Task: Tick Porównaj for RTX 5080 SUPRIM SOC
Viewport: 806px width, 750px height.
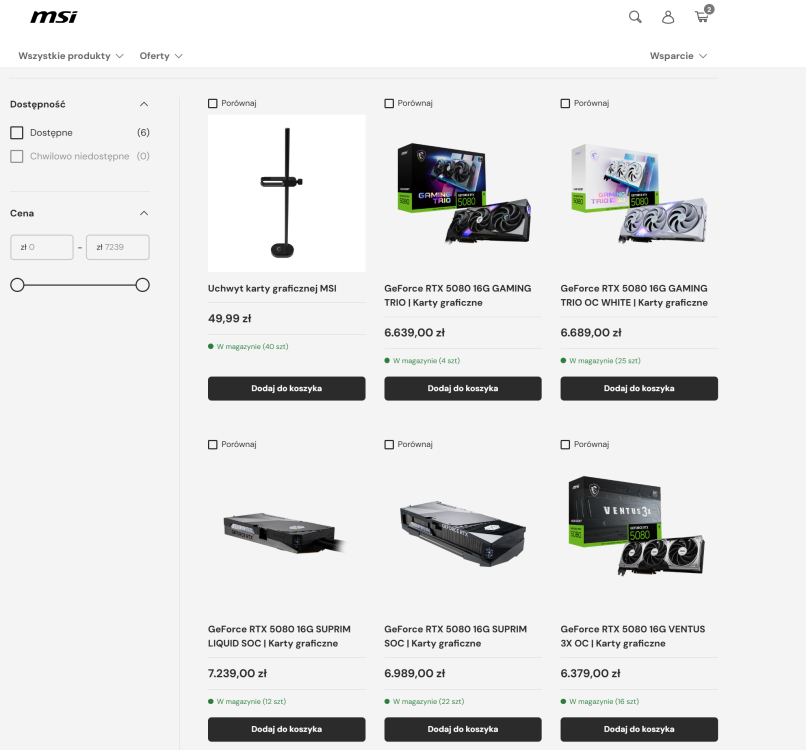Action: pyautogui.click(x=389, y=444)
